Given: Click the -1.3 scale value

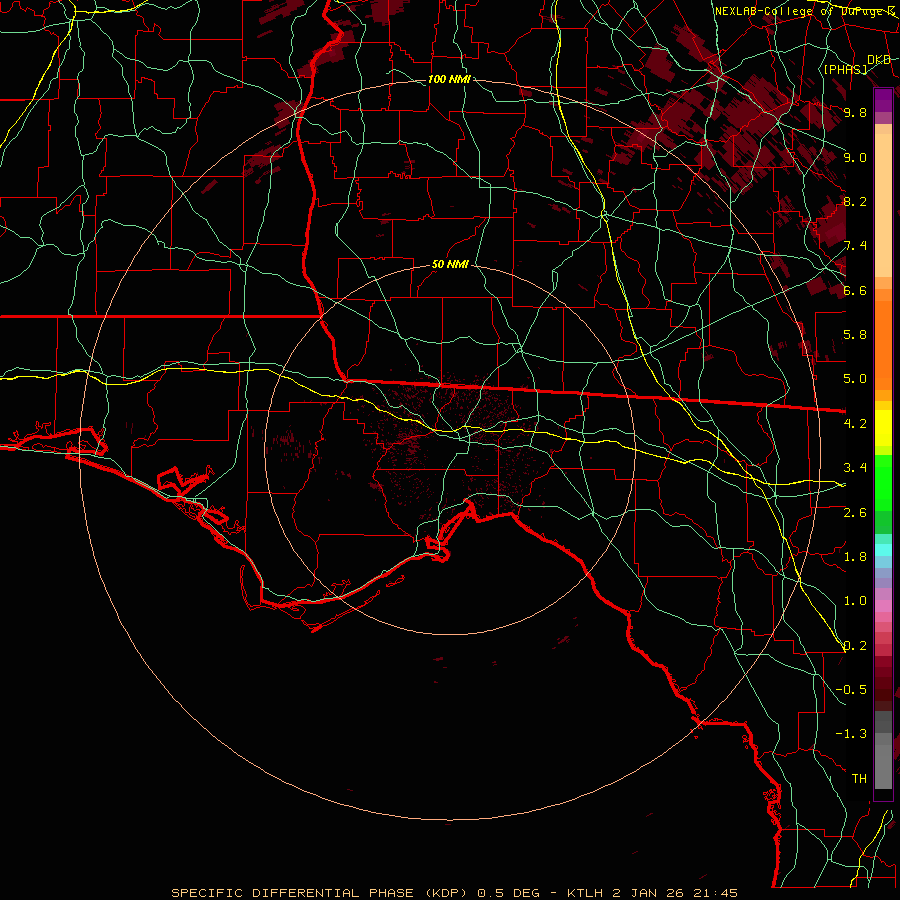Looking at the screenshot, I should coord(851,734).
